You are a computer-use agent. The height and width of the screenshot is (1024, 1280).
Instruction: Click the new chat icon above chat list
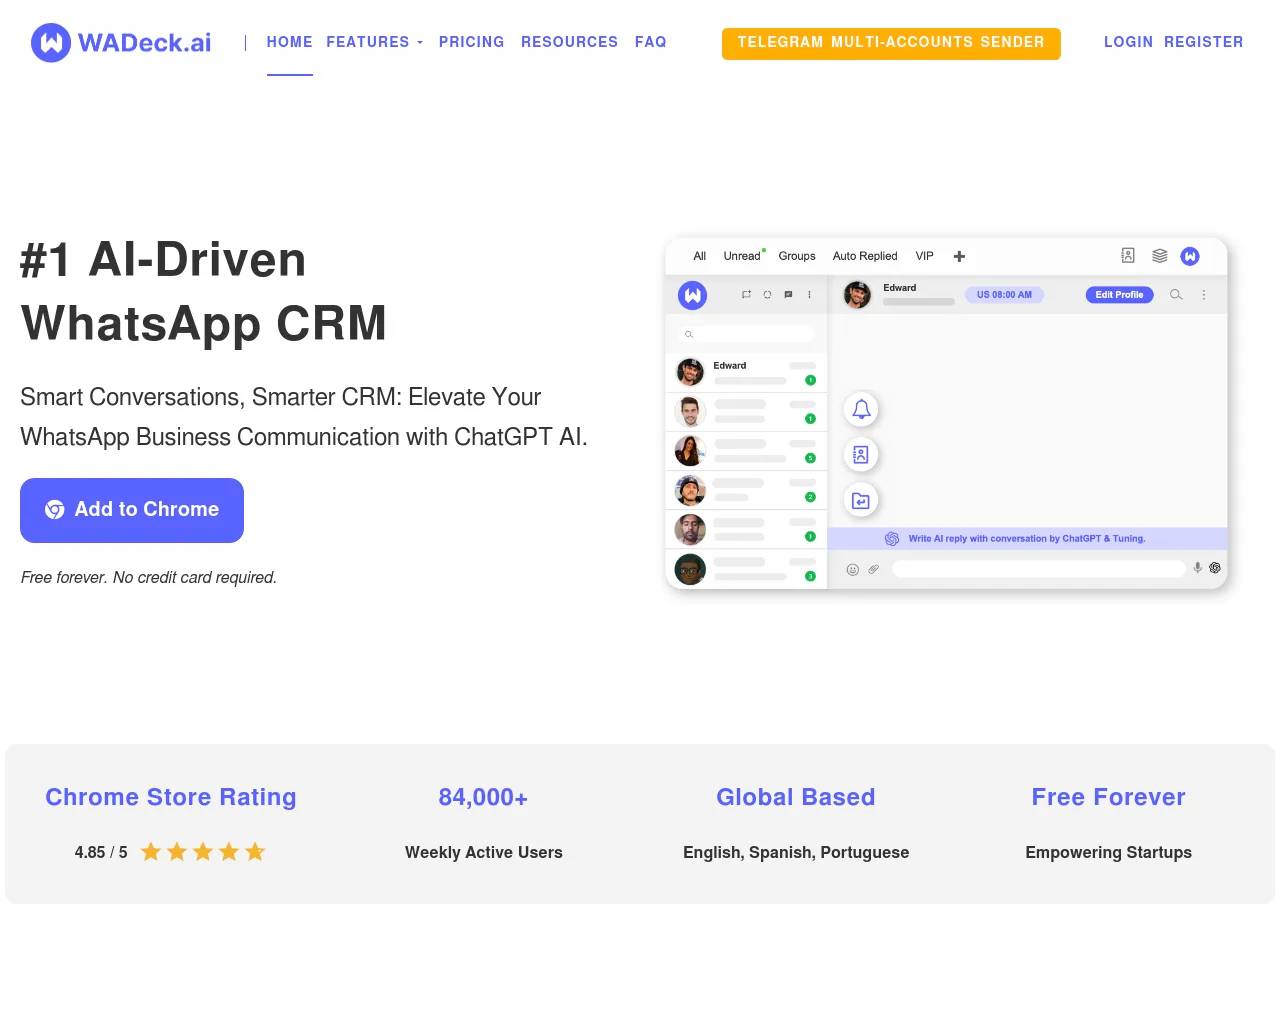(x=788, y=295)
